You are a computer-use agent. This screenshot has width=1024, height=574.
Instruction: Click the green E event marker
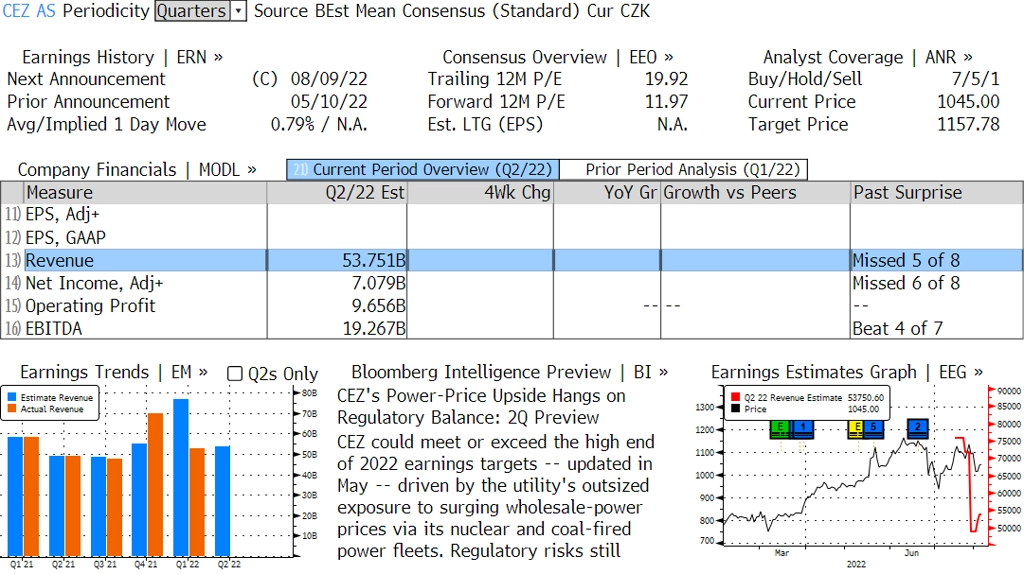[x=780, y=428]
